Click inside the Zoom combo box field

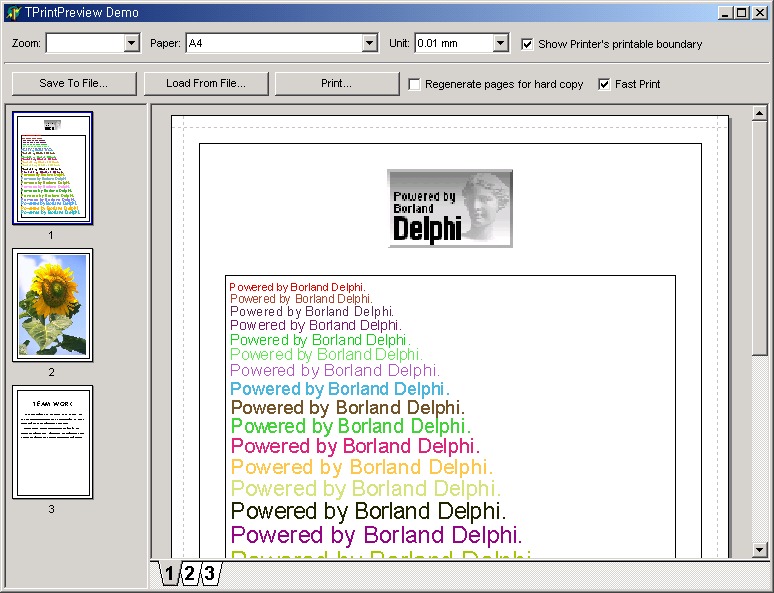[85, 43]
